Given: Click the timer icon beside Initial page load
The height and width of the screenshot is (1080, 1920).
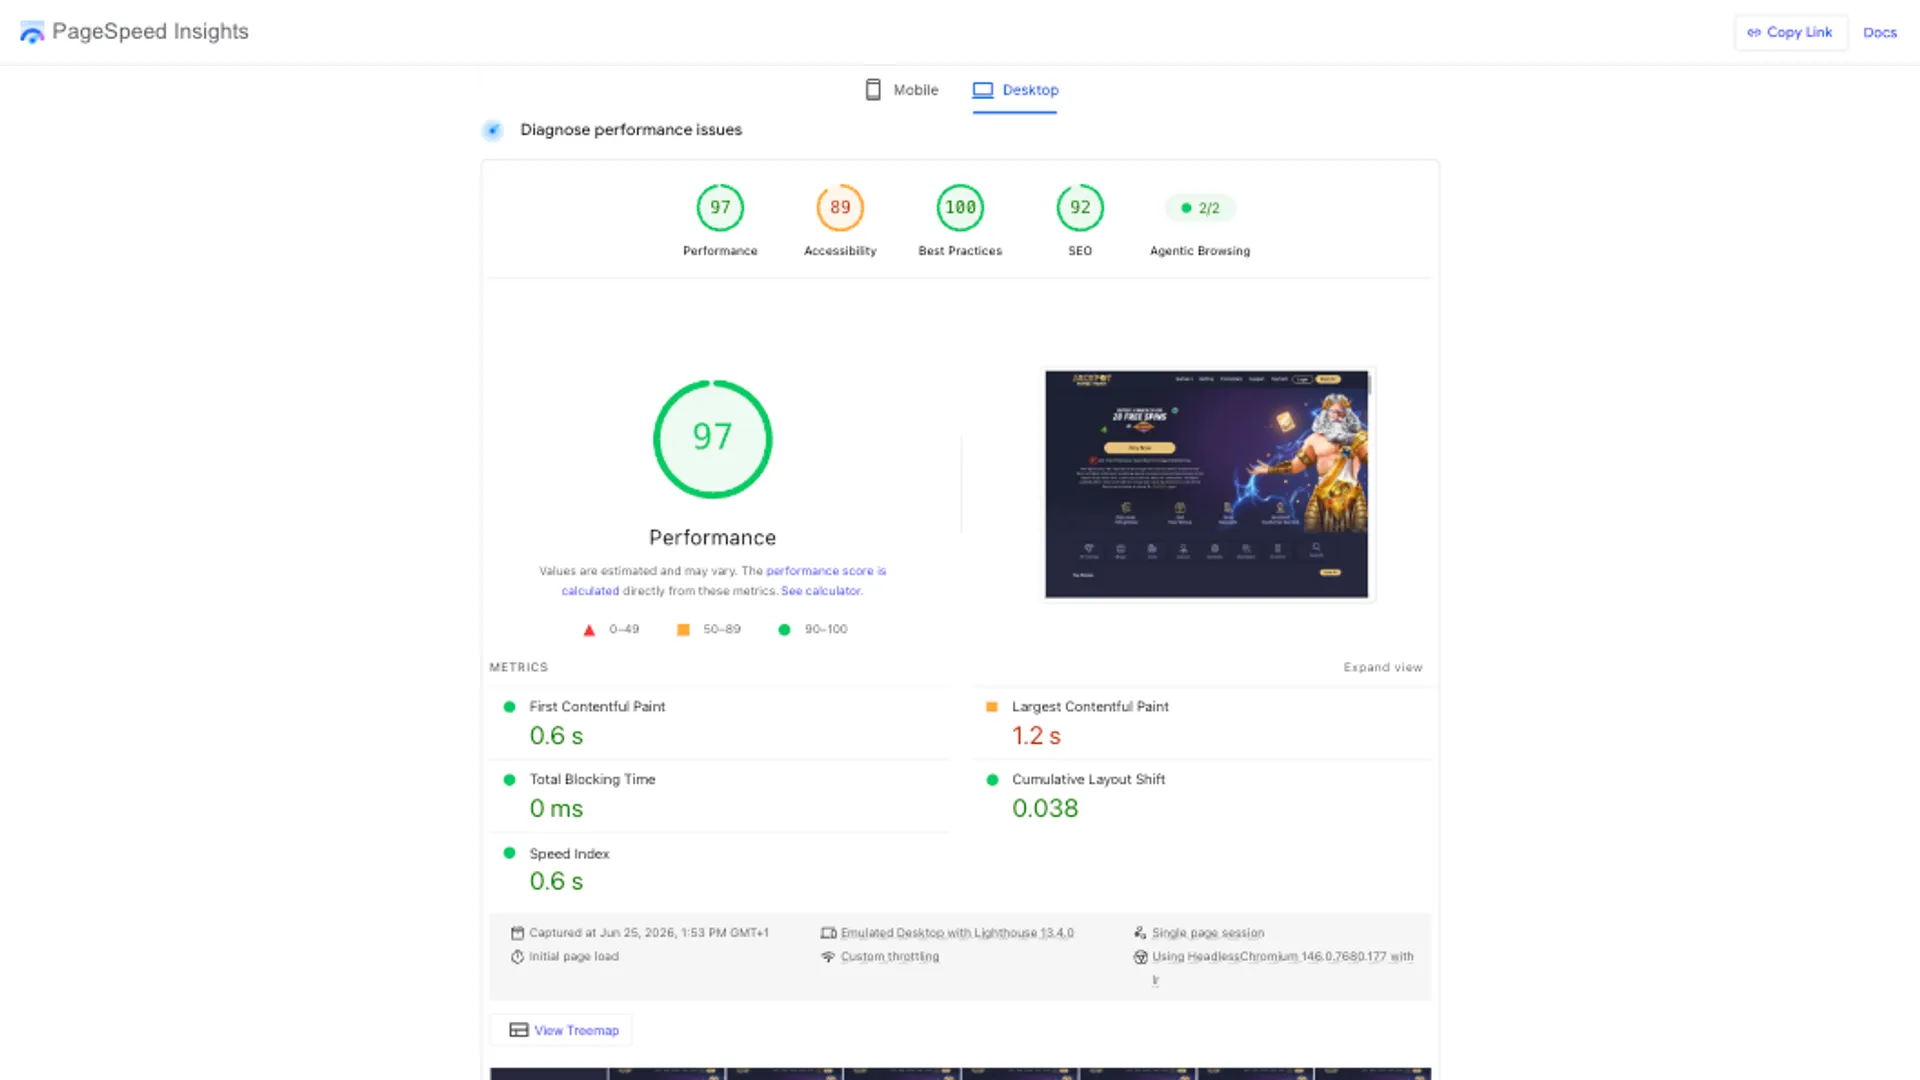Looking at the screenshot, I should coord(517,957).
